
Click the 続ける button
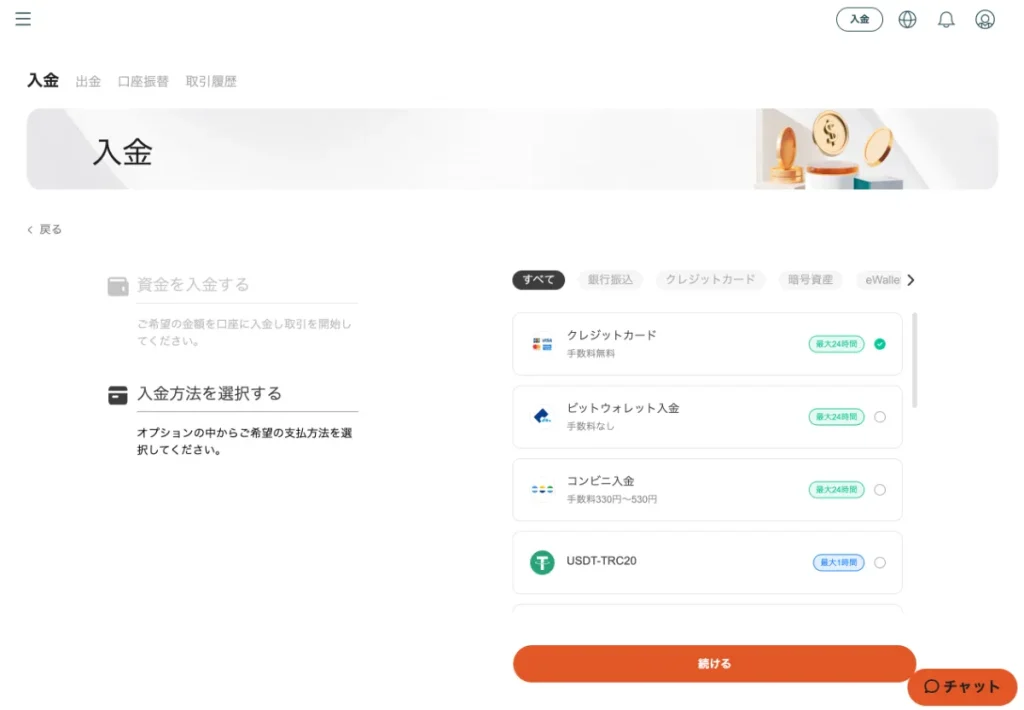click(x=714, y=663)
